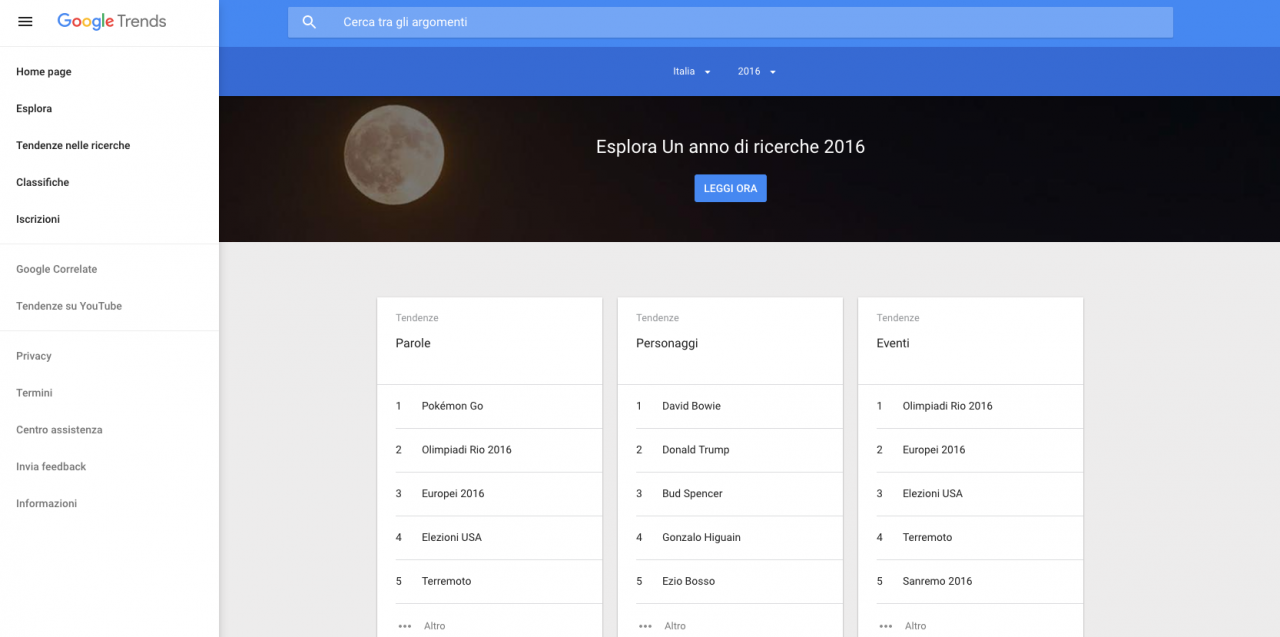Screen dimensions: 1280x637
Task: Open the 2016 year dropdown
Action: pyautogui.click(x=757, y=72)
